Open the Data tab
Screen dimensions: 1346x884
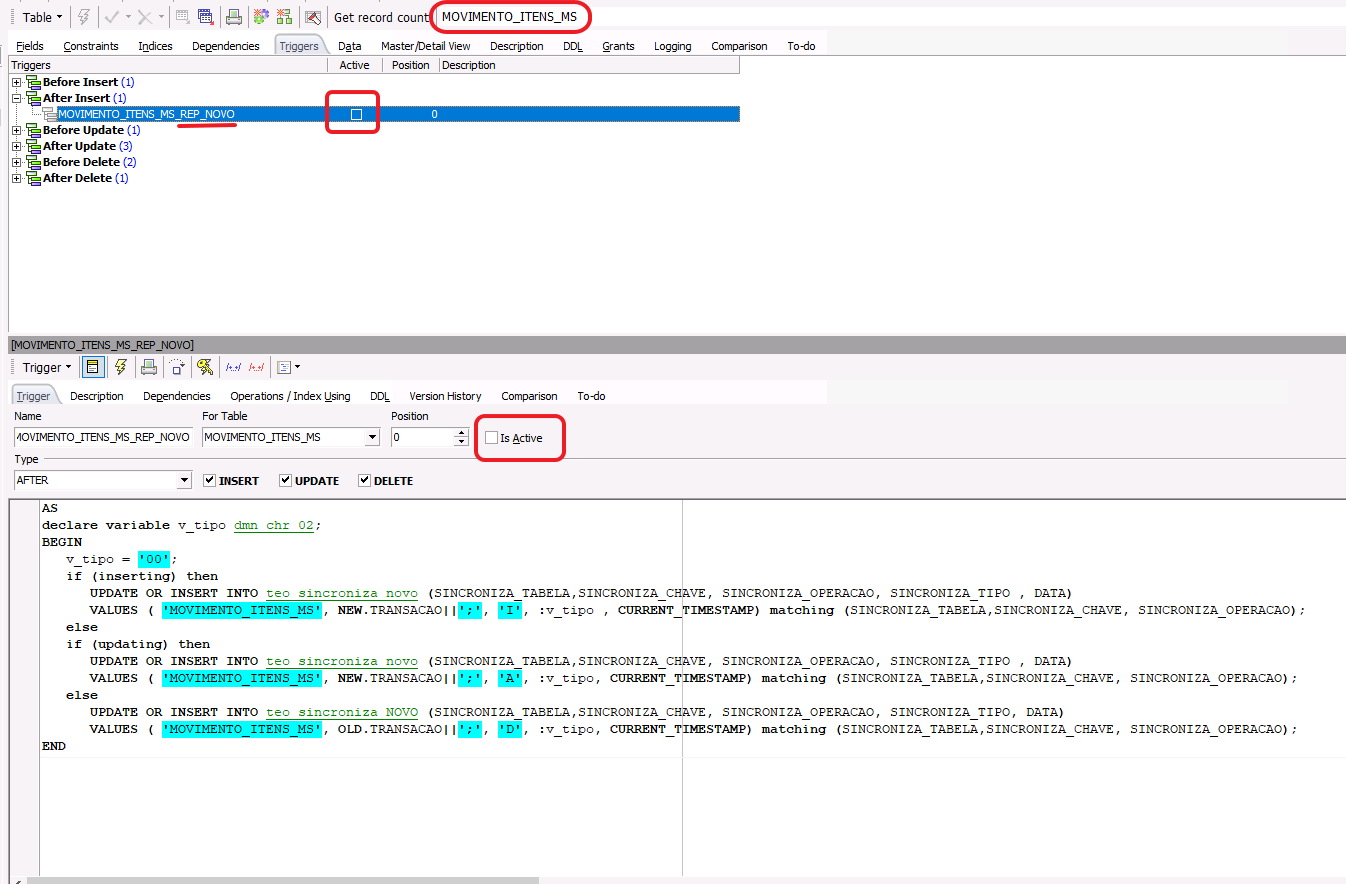click(x=349, y=46)
